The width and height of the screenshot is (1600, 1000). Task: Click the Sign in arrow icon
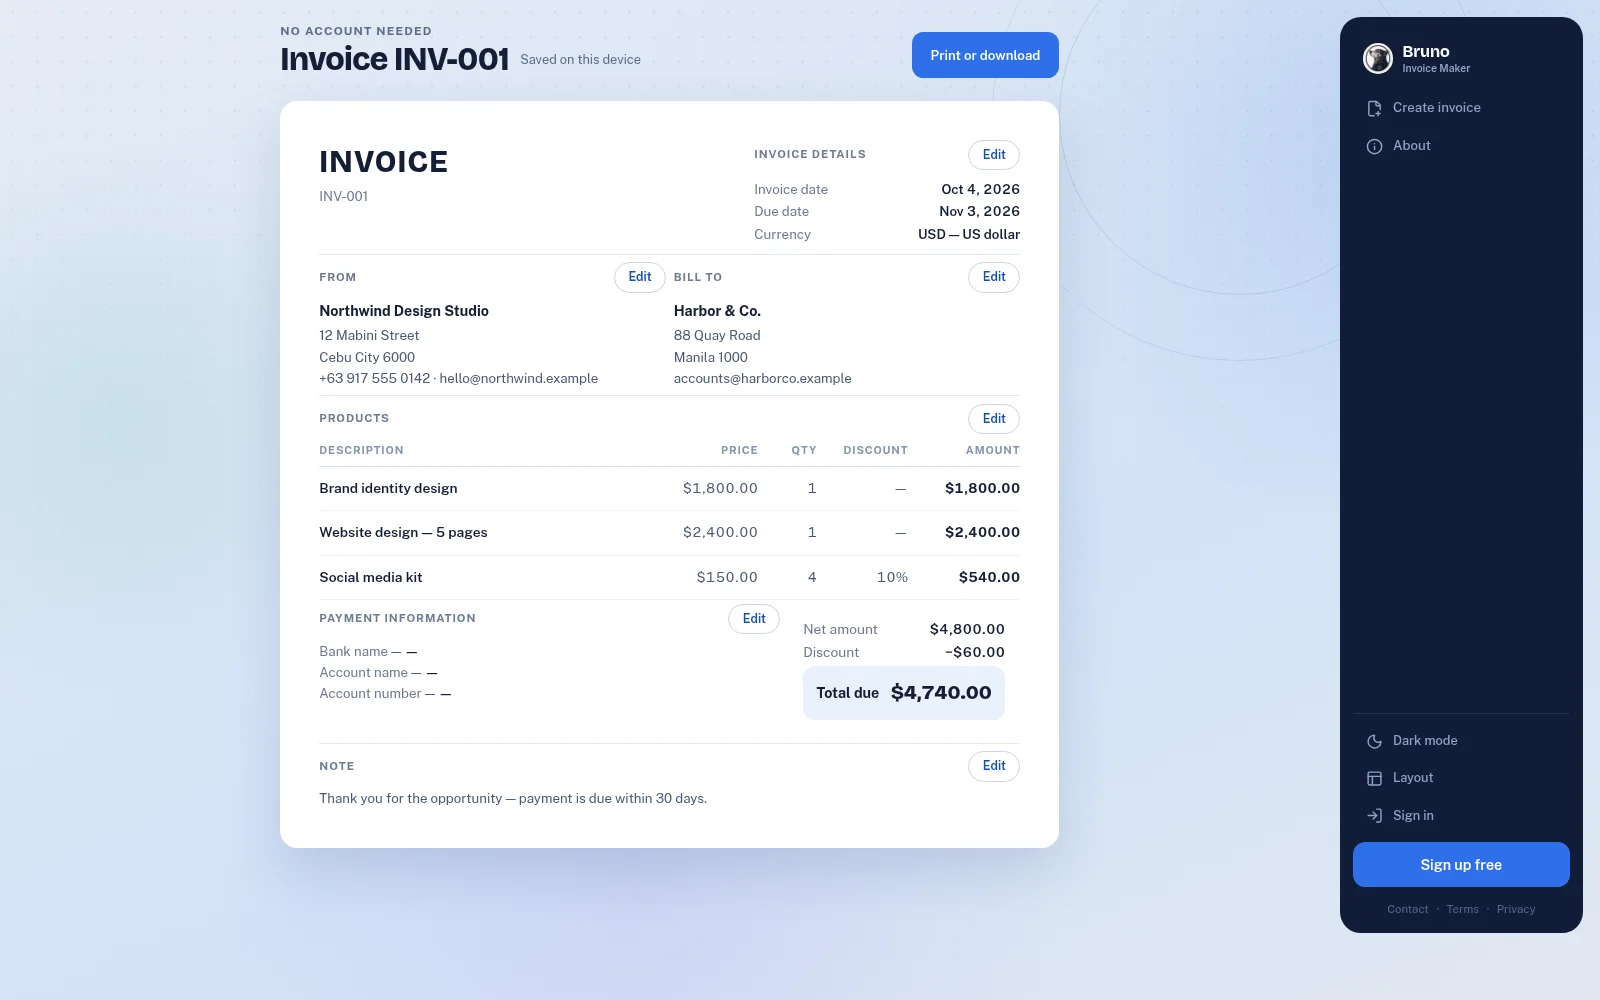(1375, 816)
